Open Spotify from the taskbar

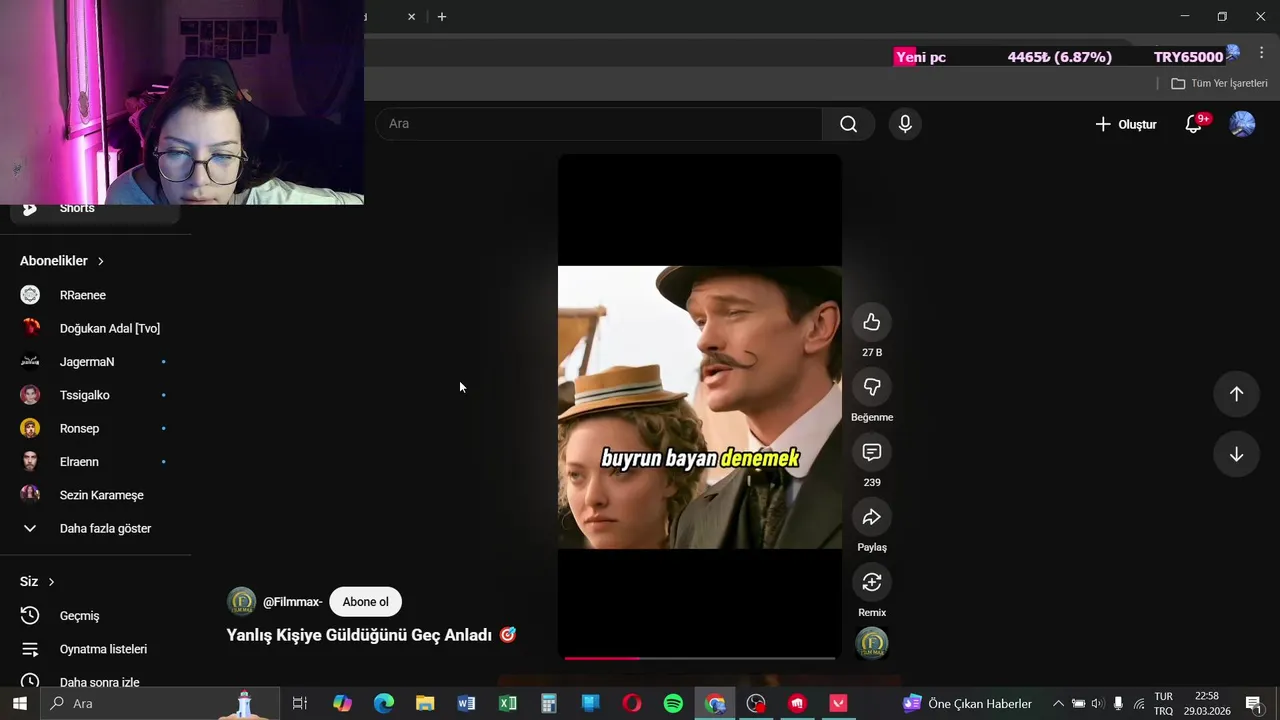point(673,704)
